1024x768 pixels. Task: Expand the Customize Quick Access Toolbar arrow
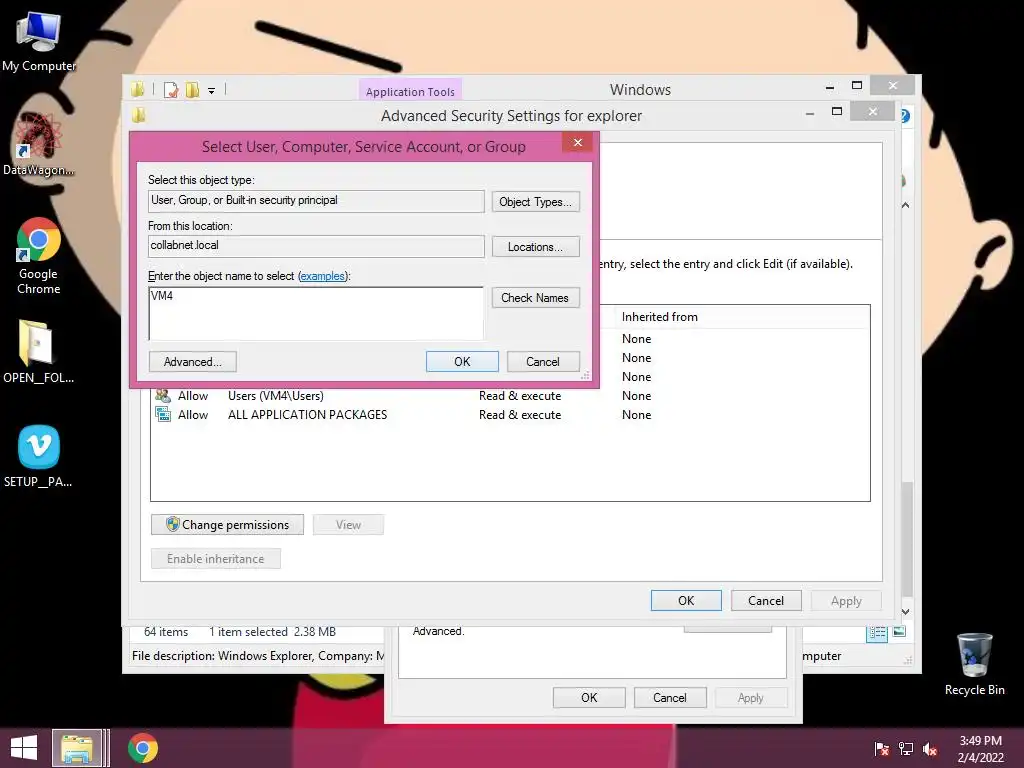point(212,91)
